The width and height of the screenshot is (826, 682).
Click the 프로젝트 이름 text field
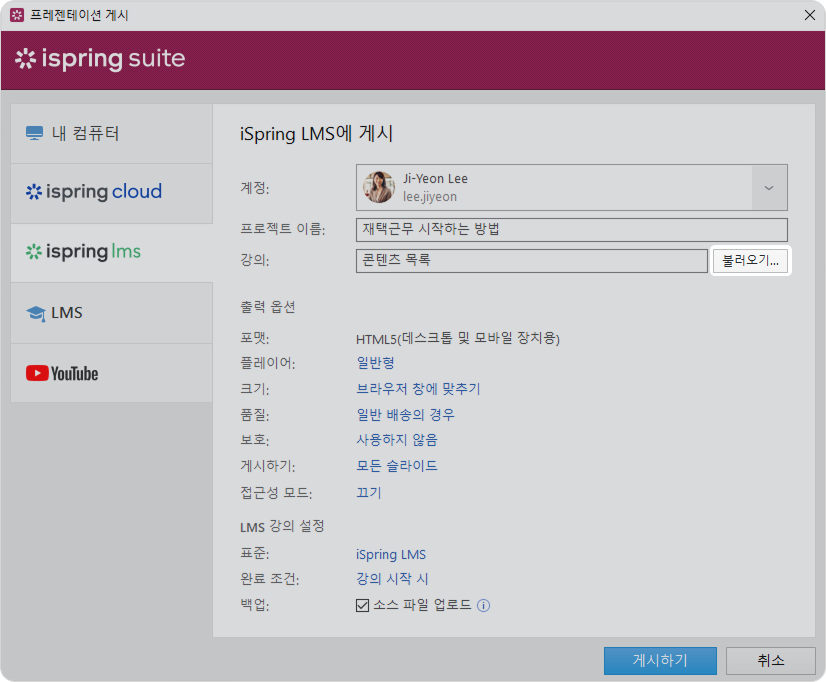click(571, 230)
